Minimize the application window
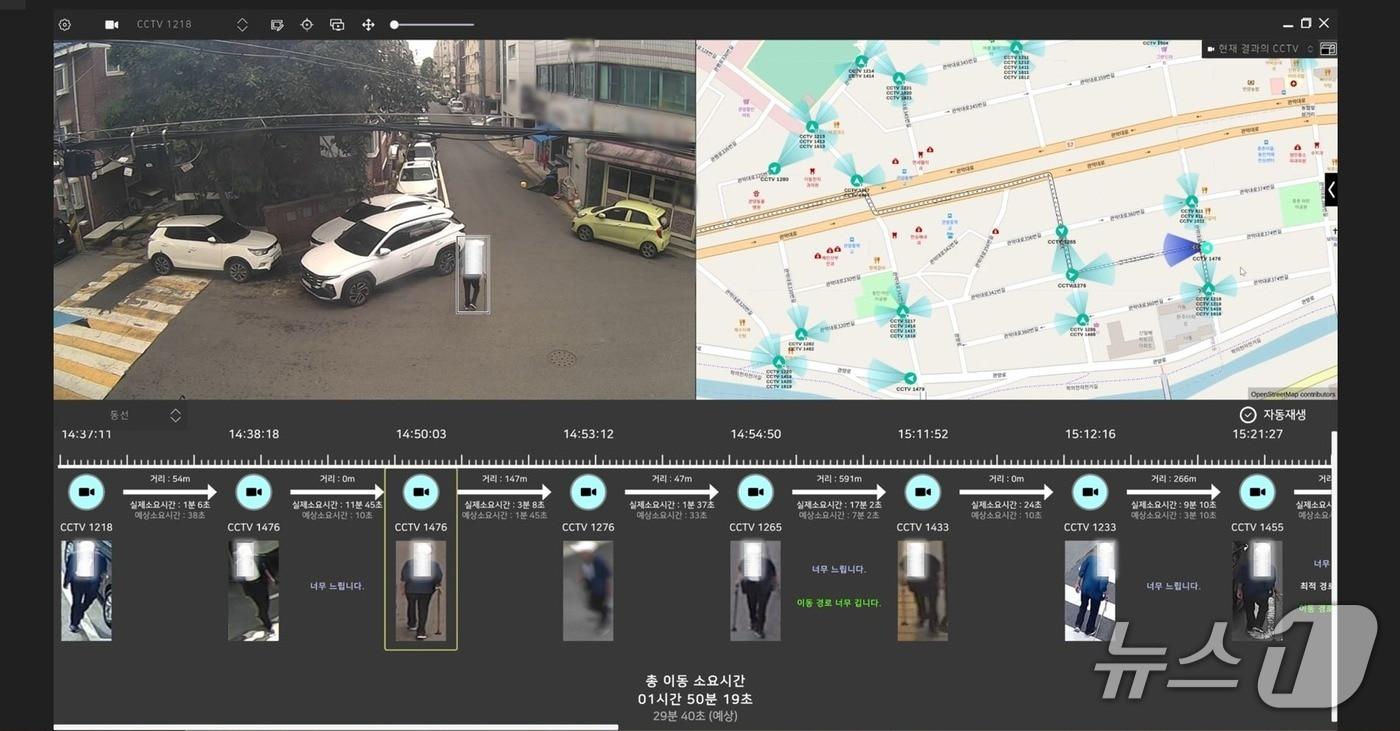This screenshot has width=1400, height=731. (x=1288, y=24)
